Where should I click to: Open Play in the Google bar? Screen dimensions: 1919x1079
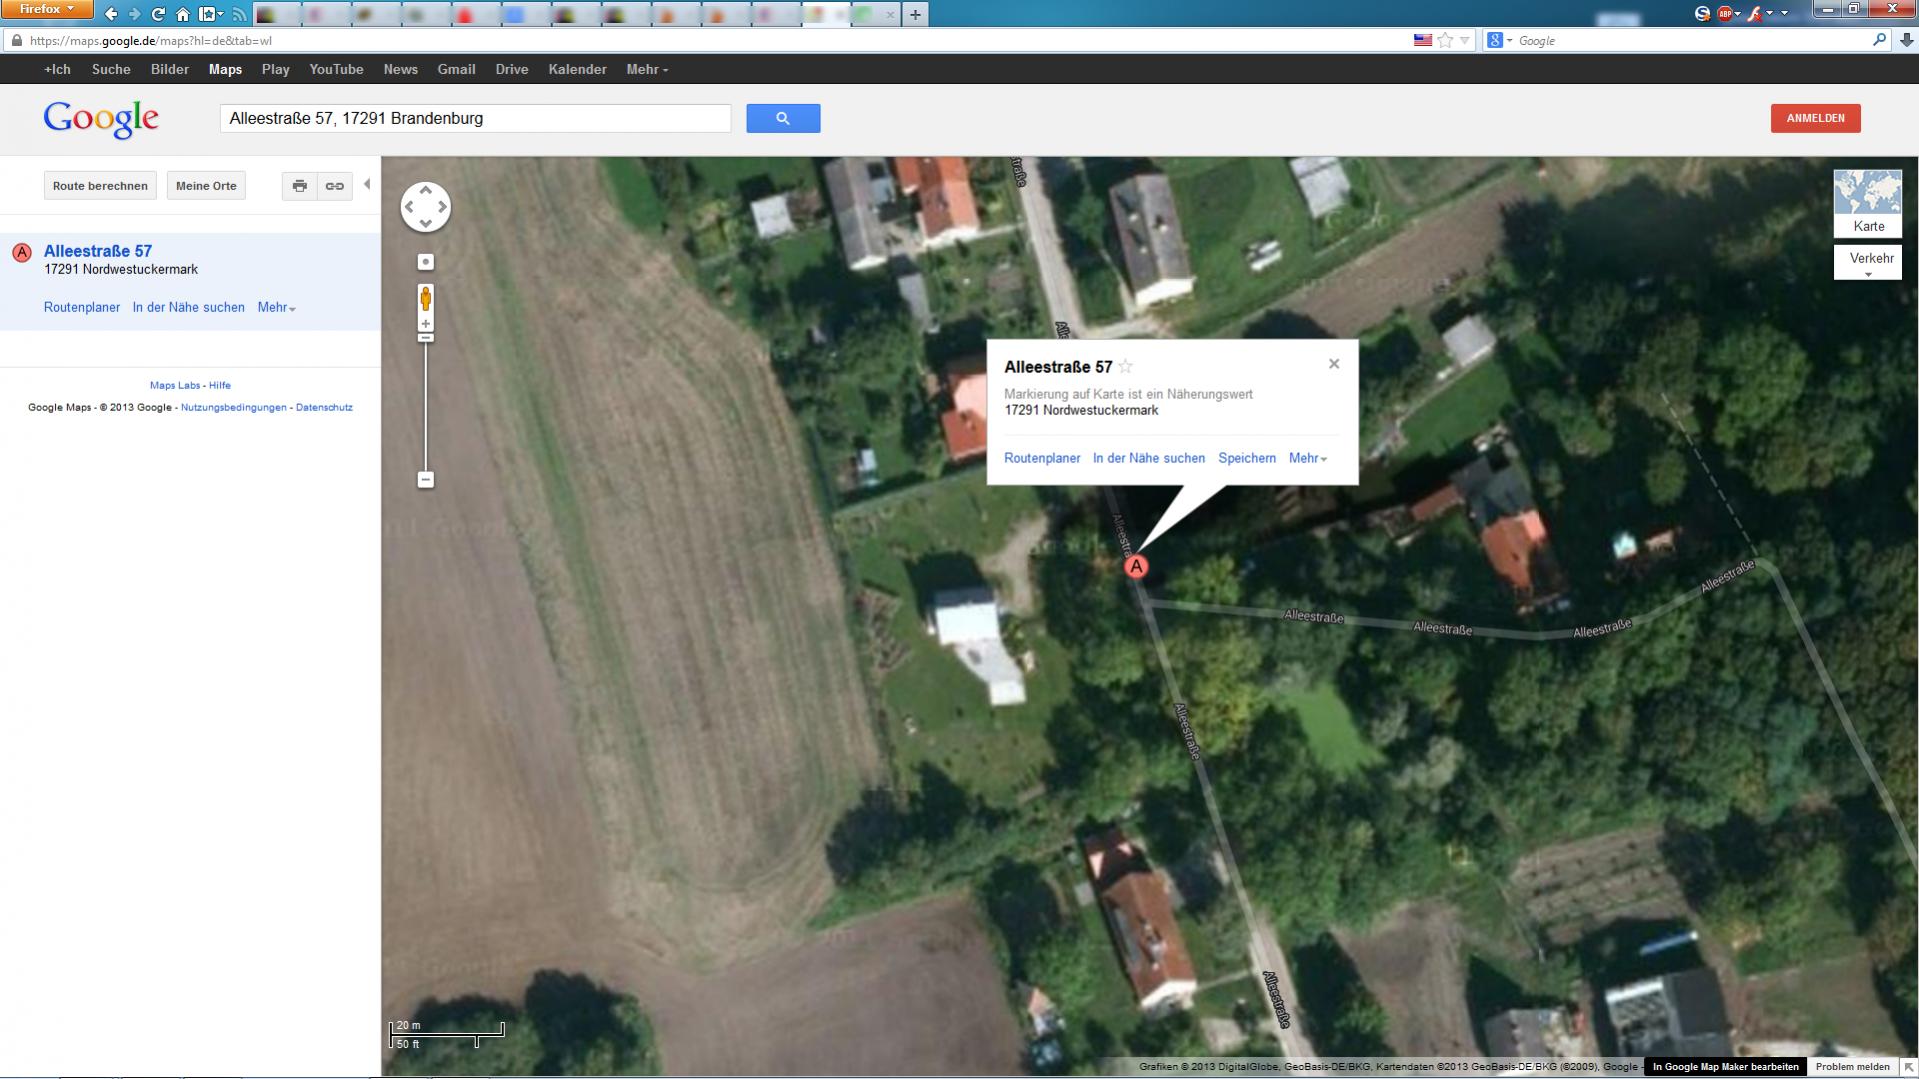pyautogui.click(x=275, y=69)
